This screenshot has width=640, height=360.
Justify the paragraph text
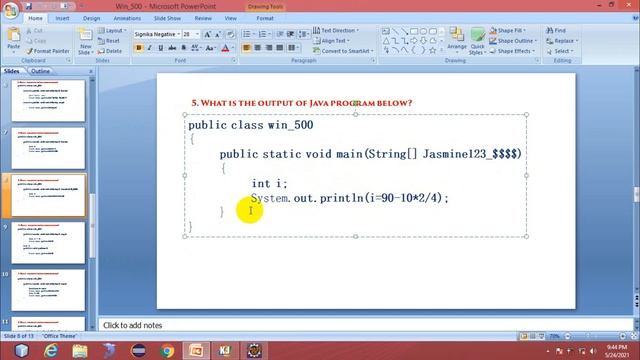click(x=280, y=48)
